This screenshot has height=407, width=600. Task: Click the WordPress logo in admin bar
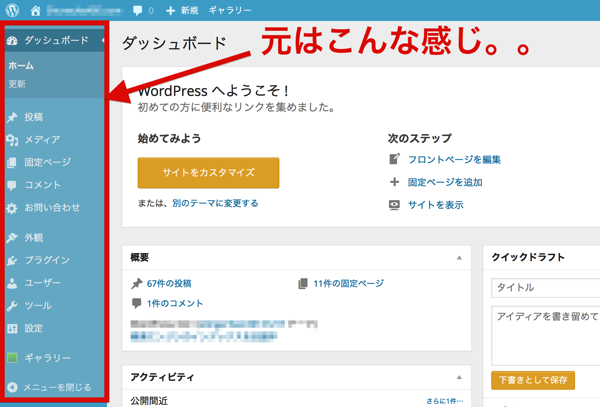[x=12, y=10]
